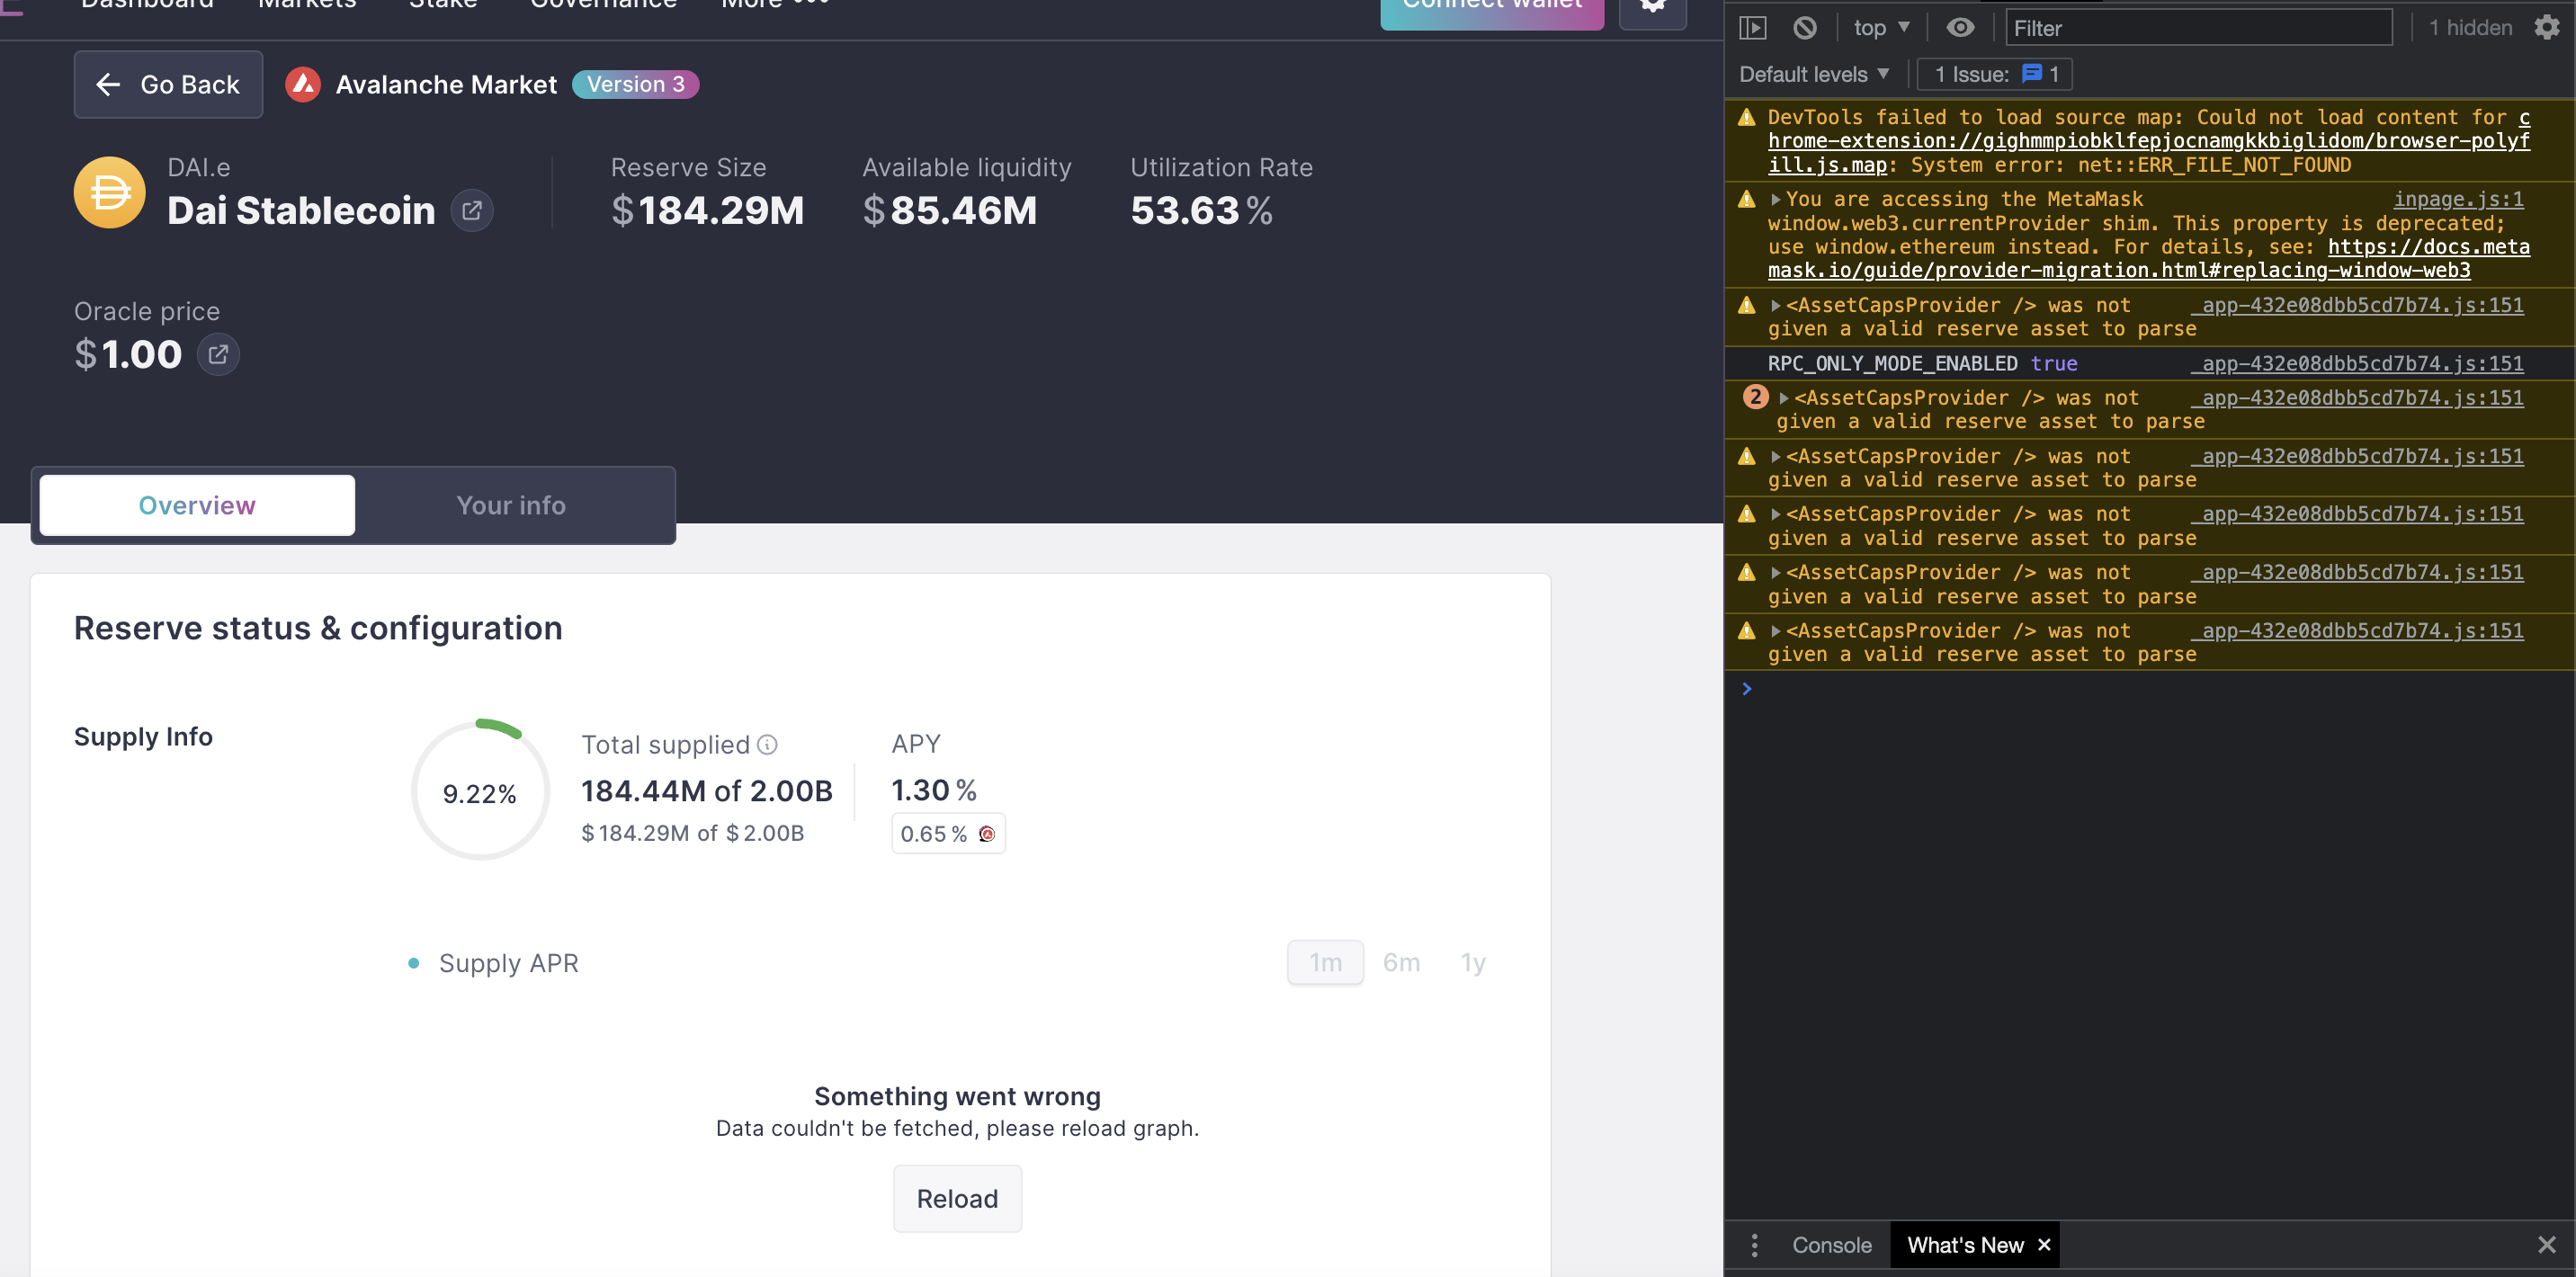Click the 9.22% supply progress circle
Viewport: 2576px width, 1277px height.
(x=480, y=792)
